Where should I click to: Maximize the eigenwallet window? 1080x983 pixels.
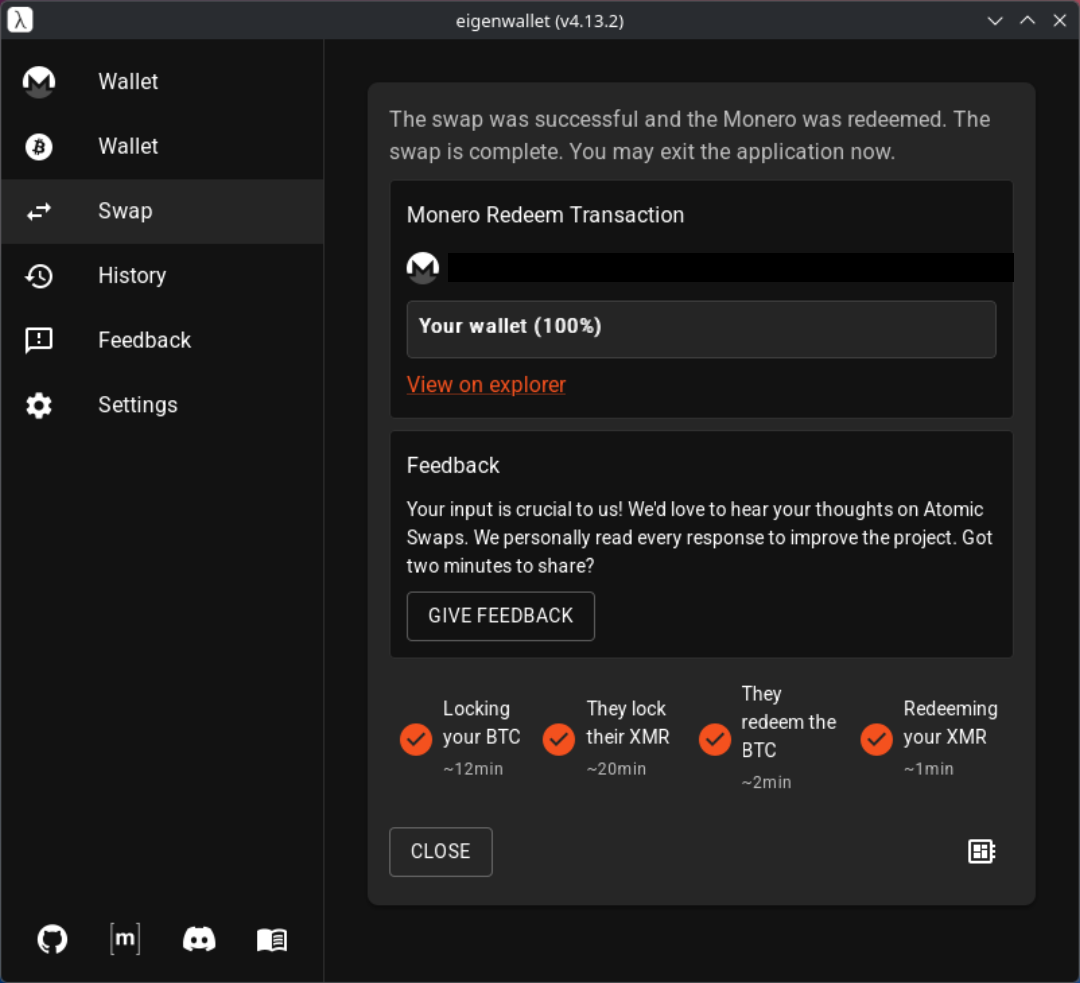coord(1028,21)
